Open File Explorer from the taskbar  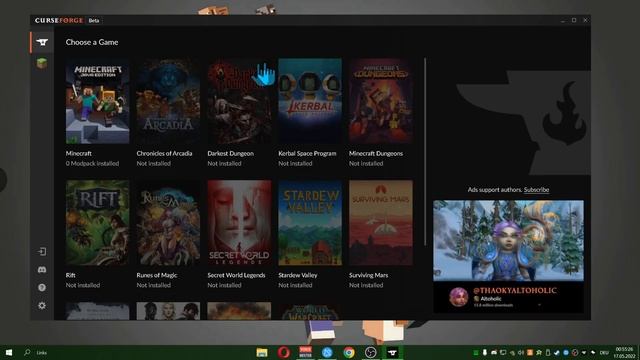click(x=262, y=352)
